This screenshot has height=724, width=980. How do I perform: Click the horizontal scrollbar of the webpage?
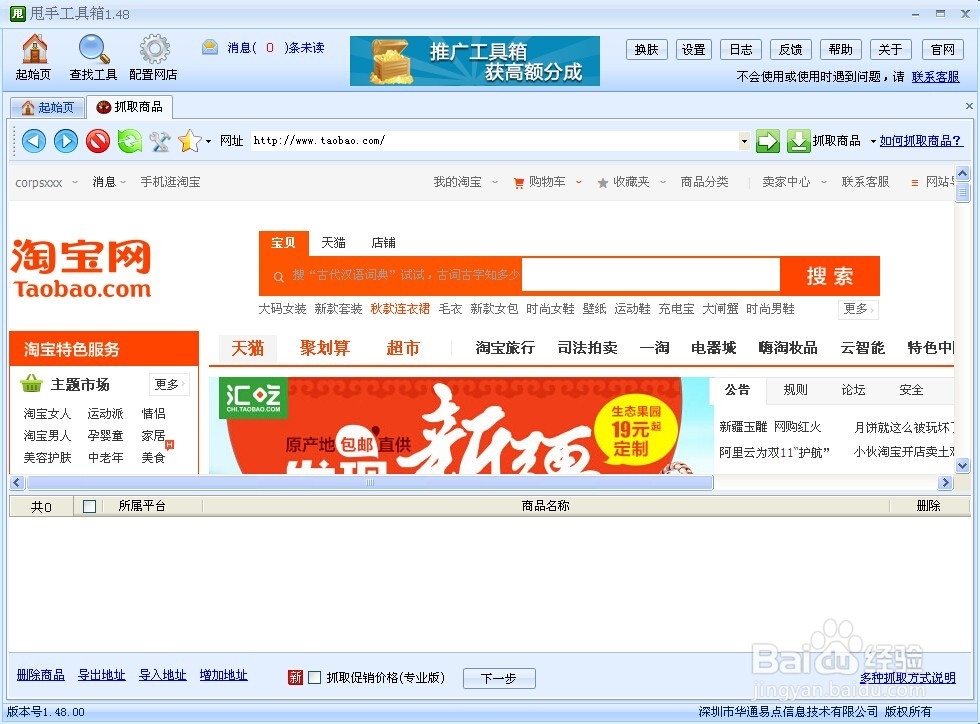click(369, 483)
